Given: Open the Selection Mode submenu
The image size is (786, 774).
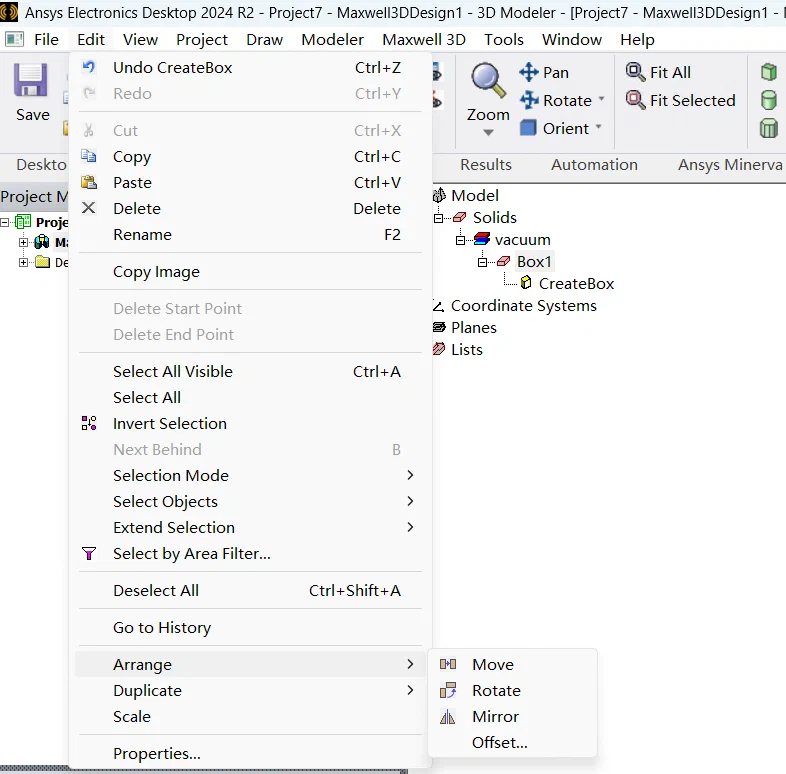Looking at the screenshot, I should click(x=250, y=475).
